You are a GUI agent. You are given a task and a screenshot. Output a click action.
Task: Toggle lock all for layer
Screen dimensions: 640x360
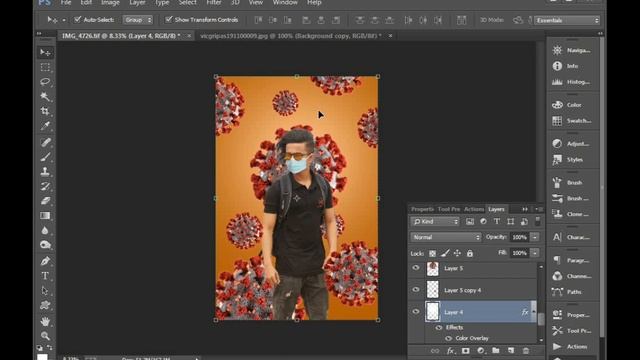coord(470,253)
